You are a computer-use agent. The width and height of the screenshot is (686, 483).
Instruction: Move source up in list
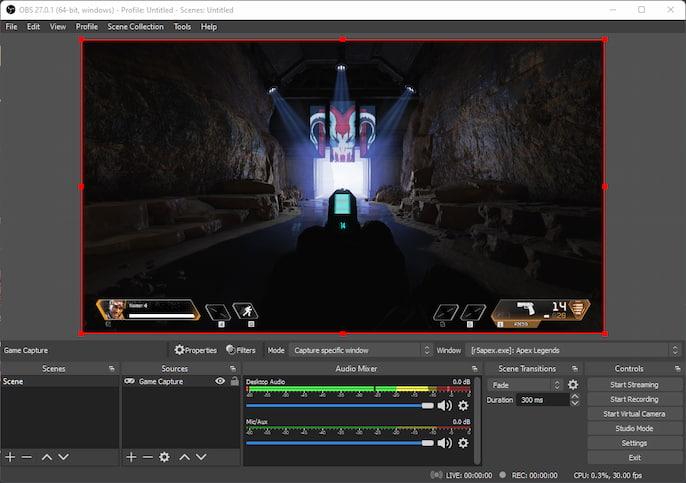pos(184,457)
